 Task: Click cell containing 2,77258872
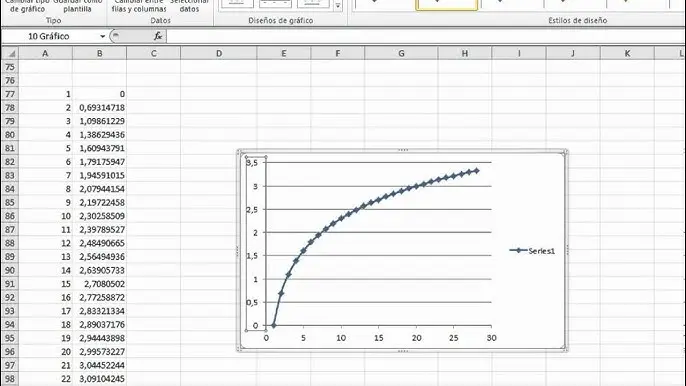click(x=99, y=298)
